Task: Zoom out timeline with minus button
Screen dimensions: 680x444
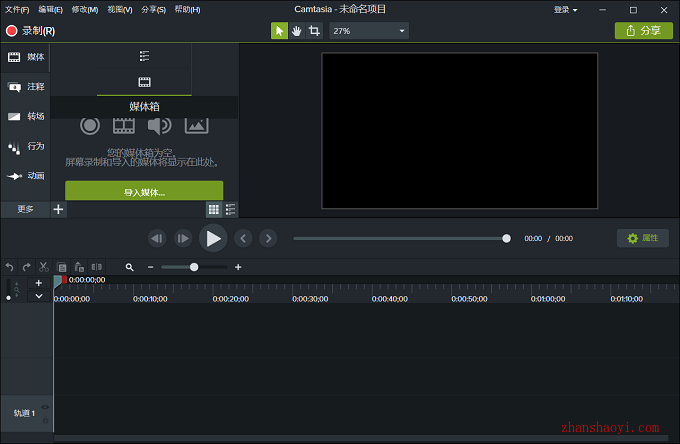Action: click(x=150, y=267)
